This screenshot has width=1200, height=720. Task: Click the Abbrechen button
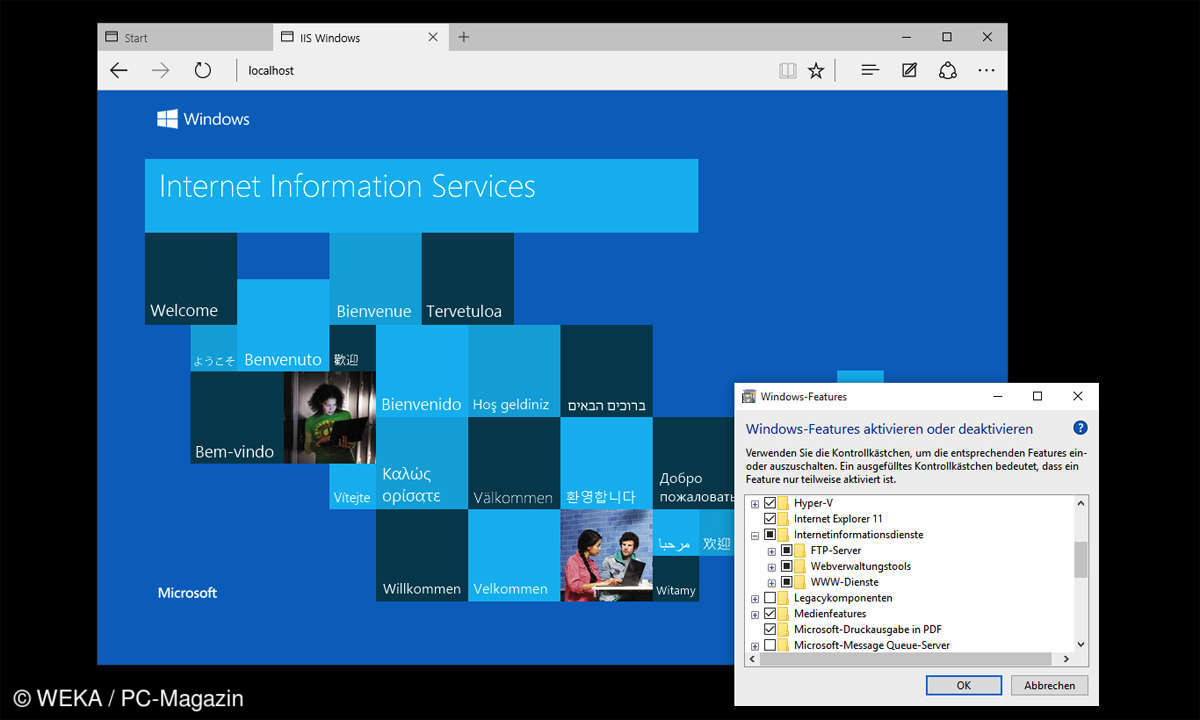click(x=1049, y=685)
